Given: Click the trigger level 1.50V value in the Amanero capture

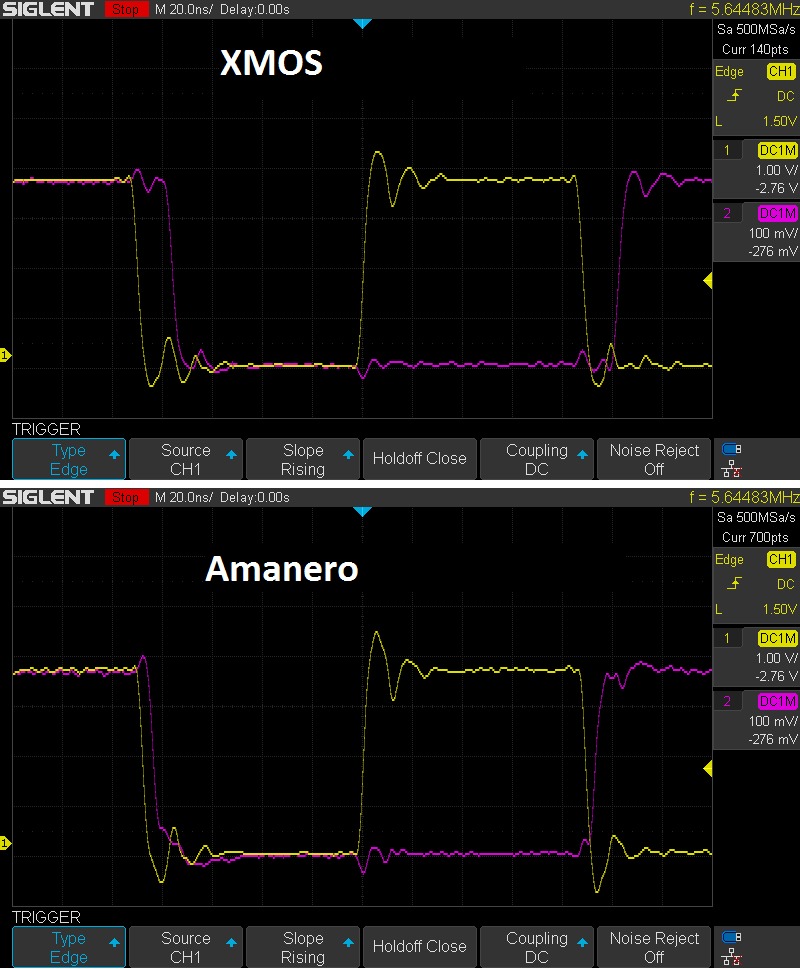Looking at the screenshot, I should pos(780,609).
